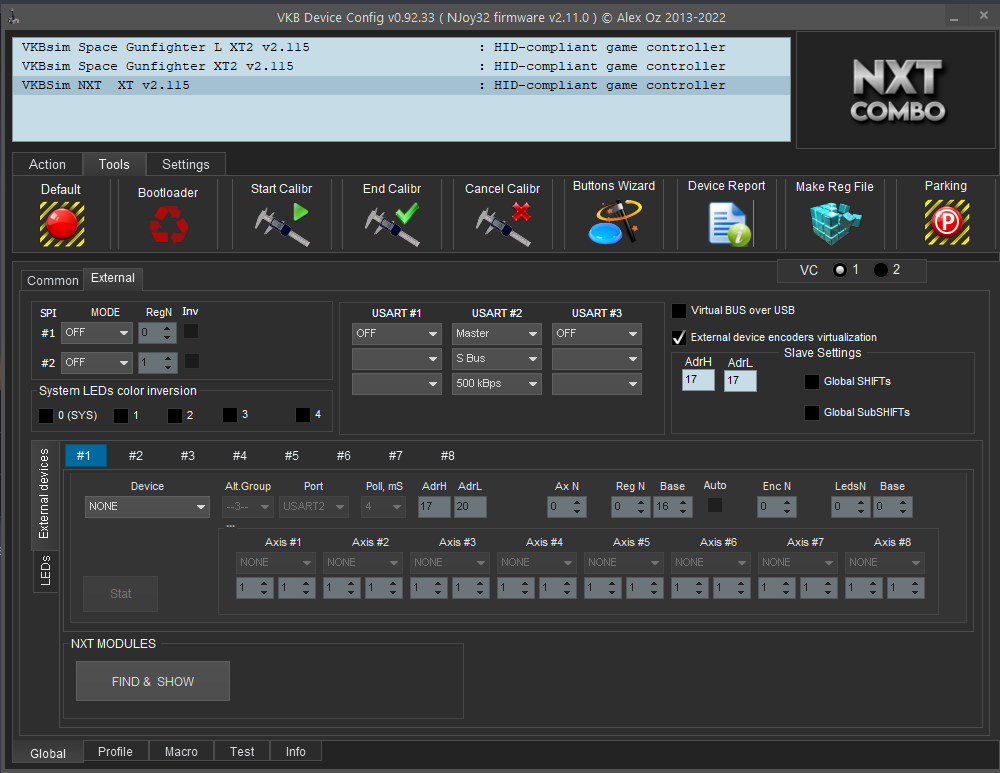The width and height of the screenshot is (1000, 773).
Task: Toggle External device encoders virtualization
Action: point(679,337)
